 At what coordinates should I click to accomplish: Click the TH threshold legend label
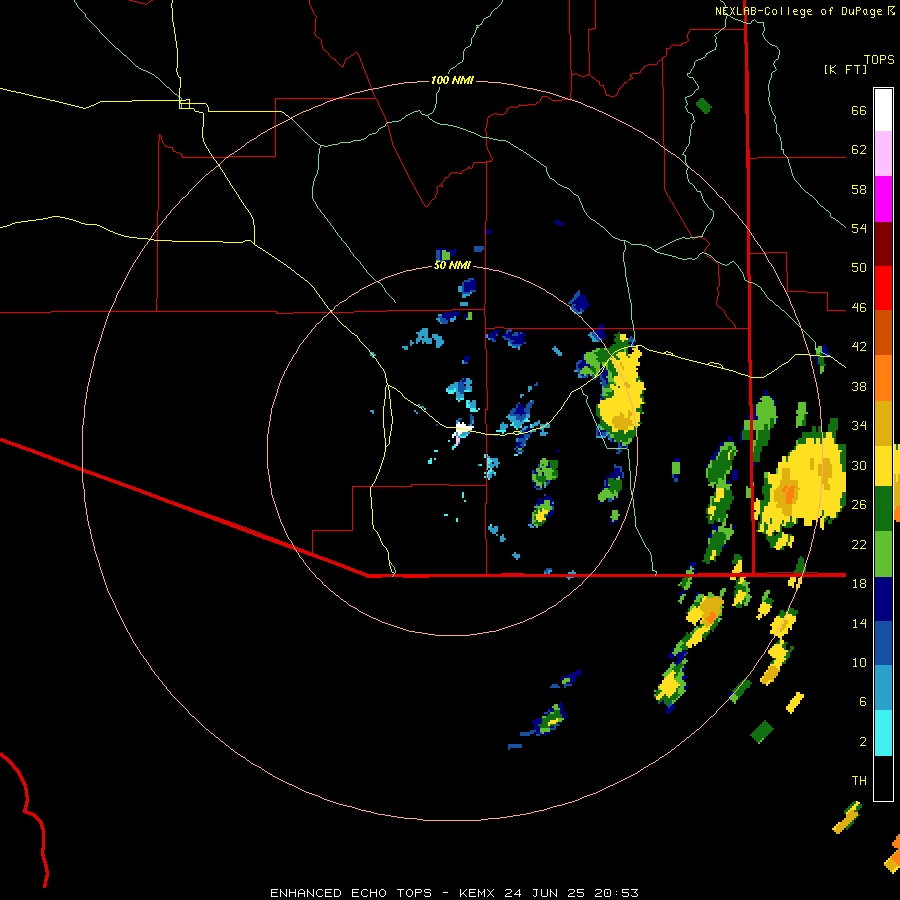pyautogui.click(x=859, y=781)
